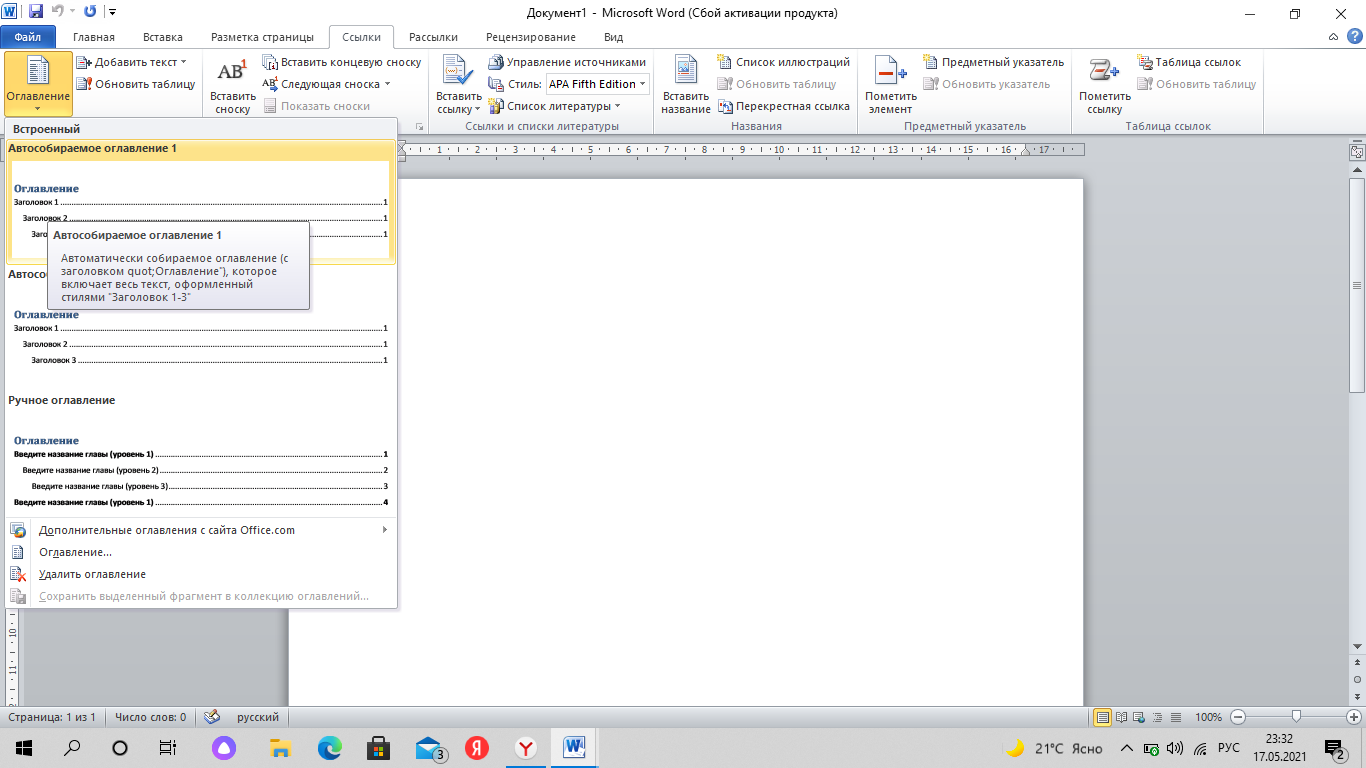Open the citation Style combo box APA Fifth Edition

(x=598, y=84)
